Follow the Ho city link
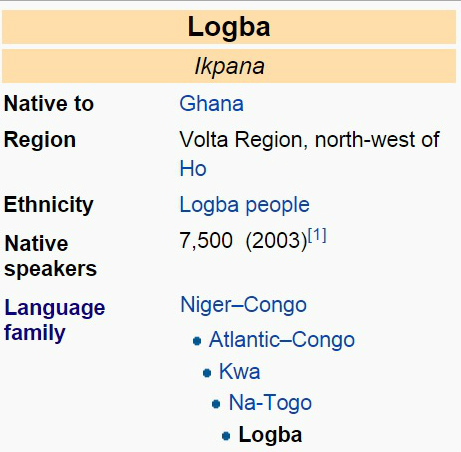This screenshot has width=461, height=452. 193,169
